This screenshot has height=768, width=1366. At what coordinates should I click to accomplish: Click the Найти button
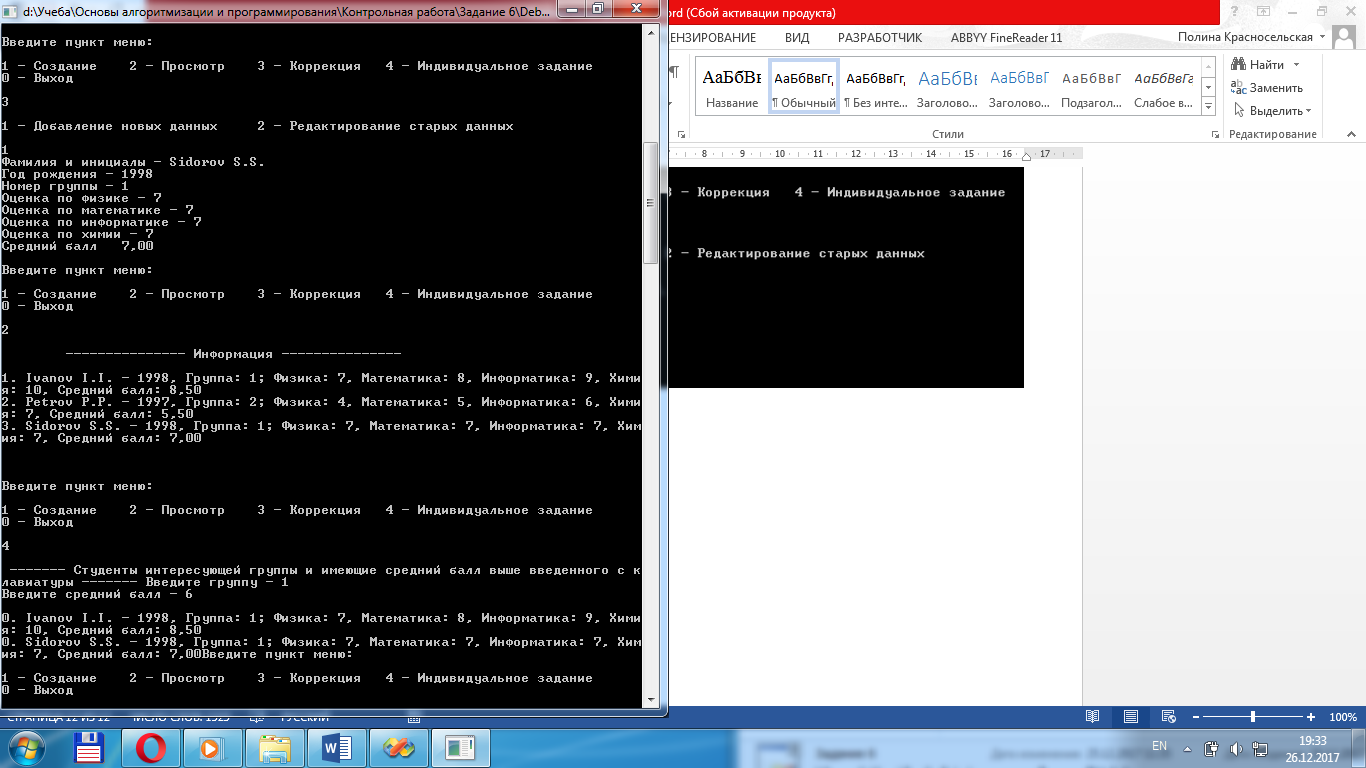(x=1264, y=65)
